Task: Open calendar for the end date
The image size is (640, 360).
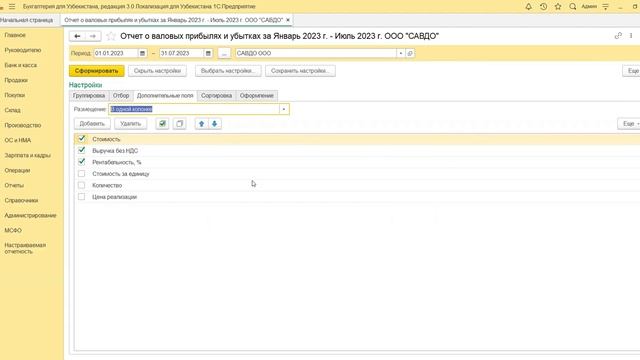Action: tap(208, 53)
